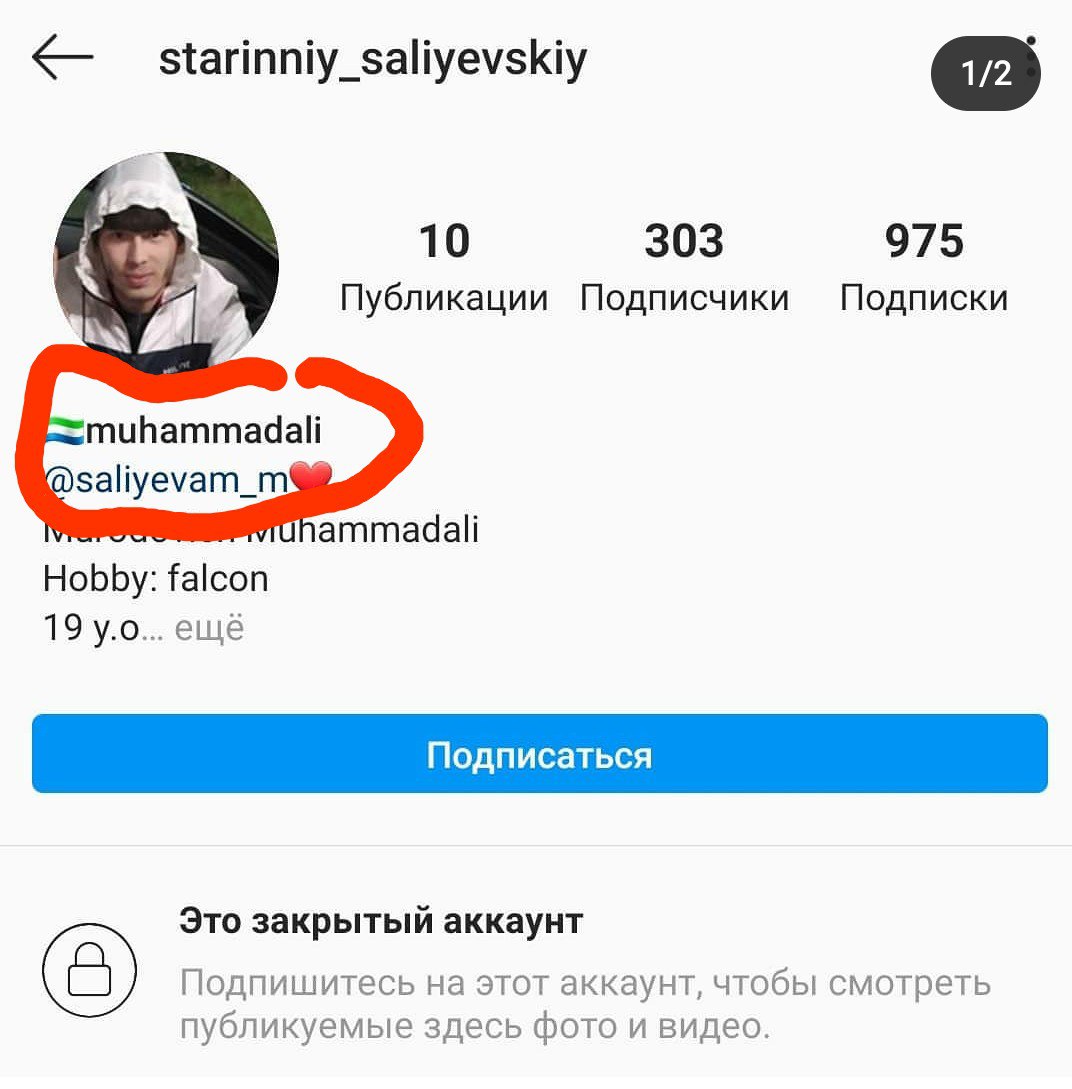Viewport: 1072px width, 1089px height.
Task: Tap the Hobby: falcon bio line
Action: (x=156, y=579)
